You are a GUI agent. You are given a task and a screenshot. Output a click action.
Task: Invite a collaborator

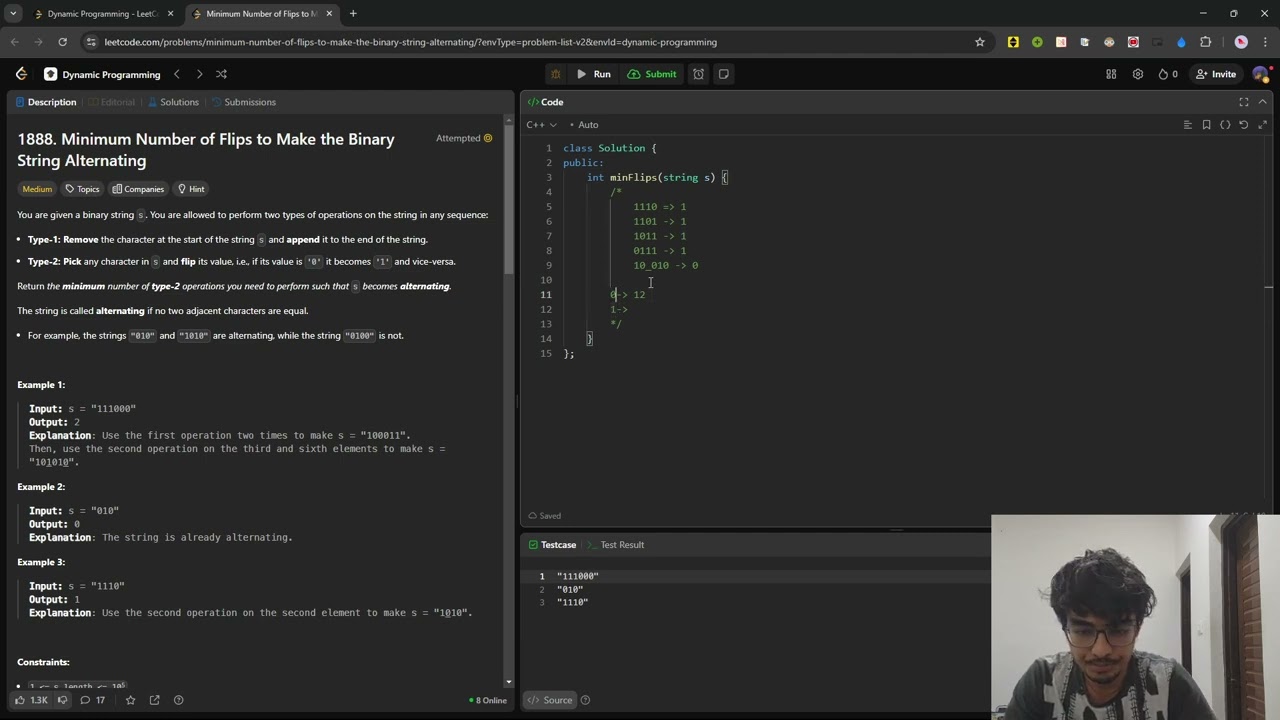pos(1216,74)
